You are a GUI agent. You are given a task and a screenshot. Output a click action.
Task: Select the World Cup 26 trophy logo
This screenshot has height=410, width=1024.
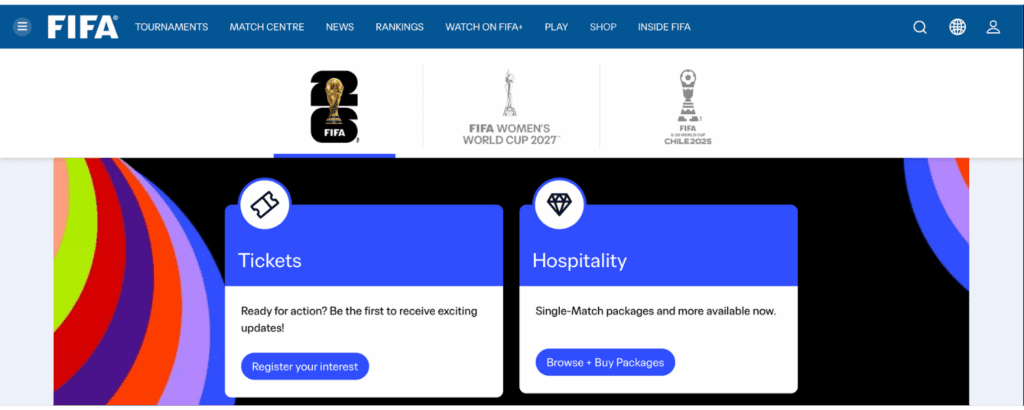pyautogui.click(x=334, y=106)
